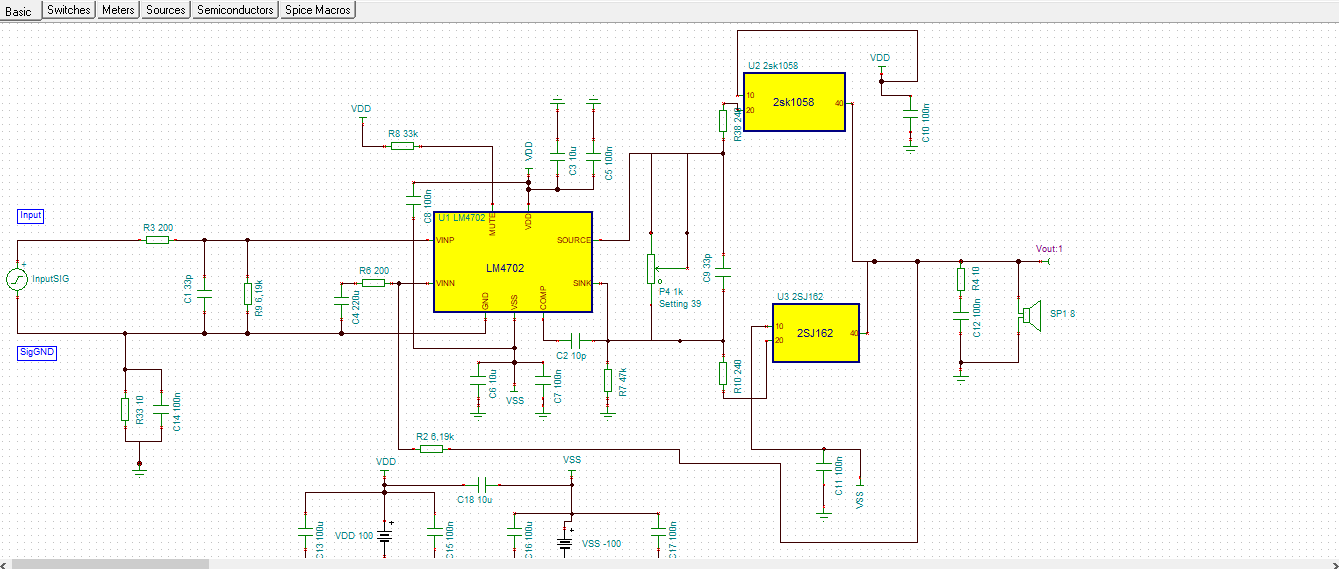The width and height of the screenshot is (1339, 569).
Task: Select resistor R38 at 2sk1058 gate
Action: click(723, 121)
